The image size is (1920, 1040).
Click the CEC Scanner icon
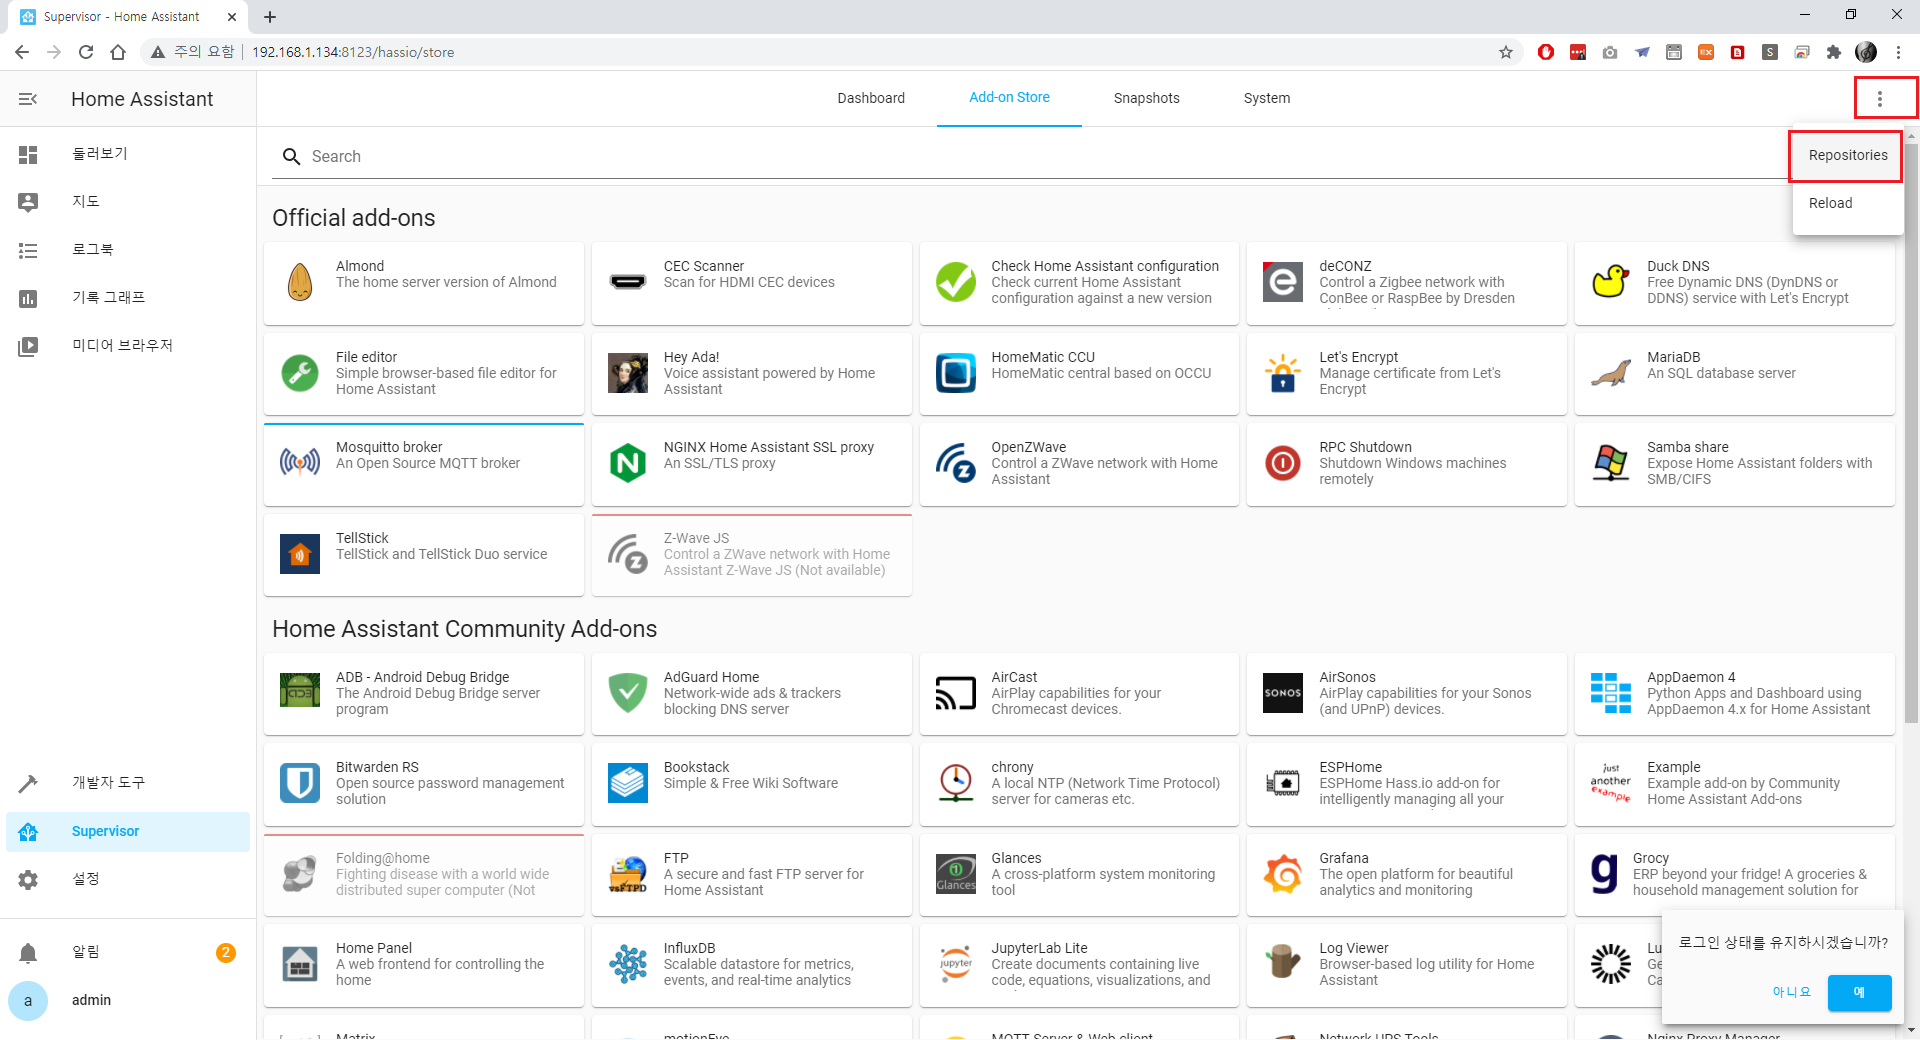click(628, 282)
